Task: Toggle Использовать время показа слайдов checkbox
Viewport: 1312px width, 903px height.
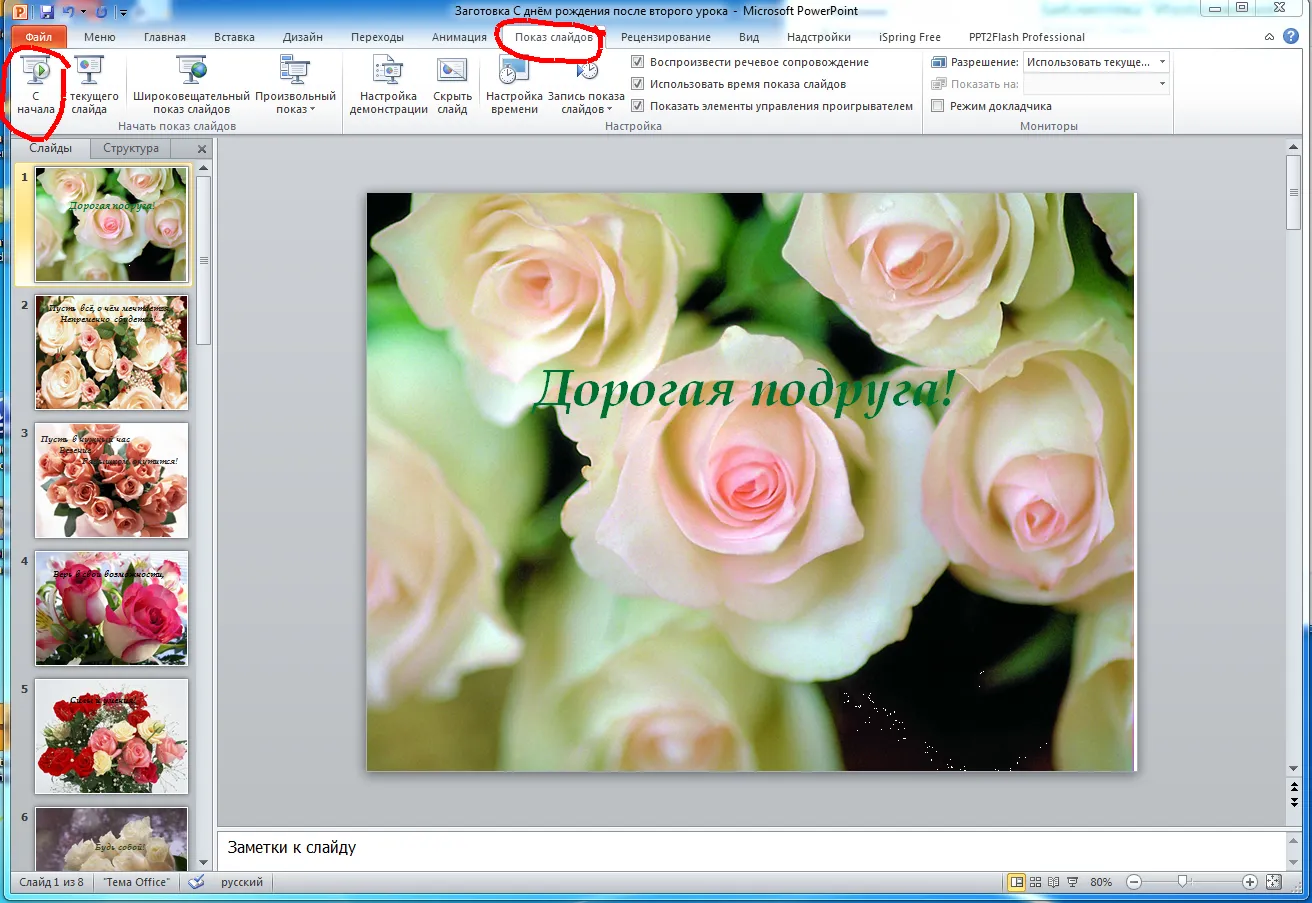Action: pyautogui.click(x=637, y=84)
